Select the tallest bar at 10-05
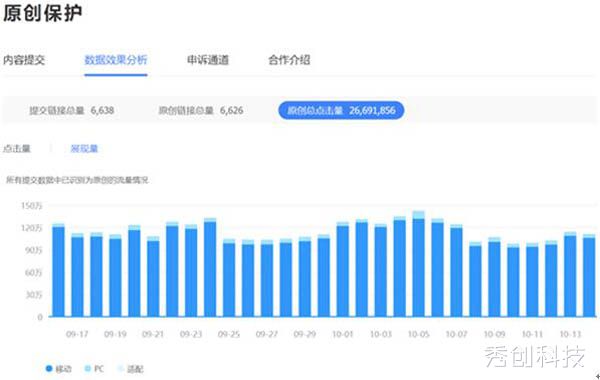The image size is (600, 380). click(419, 264)
